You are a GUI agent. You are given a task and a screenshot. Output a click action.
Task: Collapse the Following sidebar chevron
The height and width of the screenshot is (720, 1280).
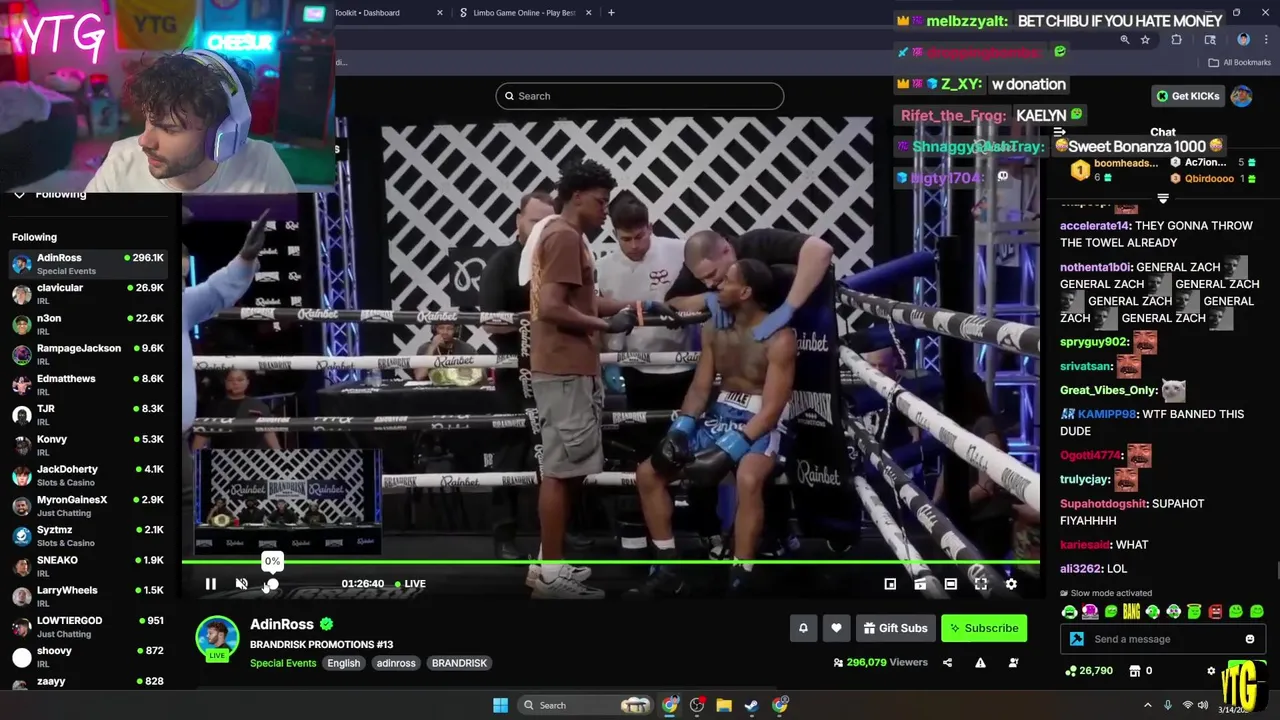point(19,194)
